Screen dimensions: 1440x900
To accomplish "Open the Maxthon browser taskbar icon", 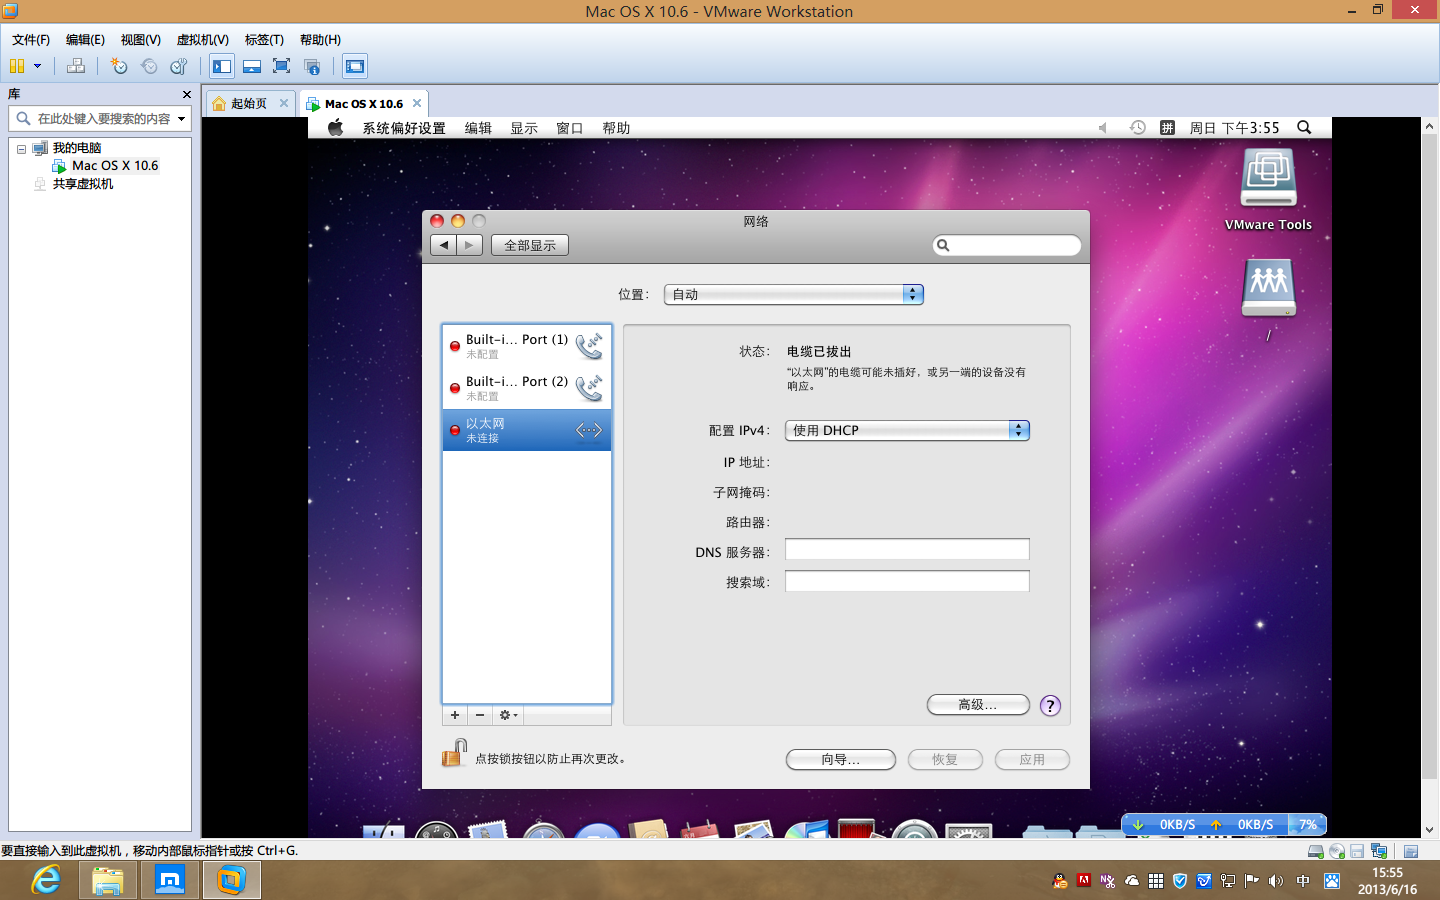I will coord(170,880).
